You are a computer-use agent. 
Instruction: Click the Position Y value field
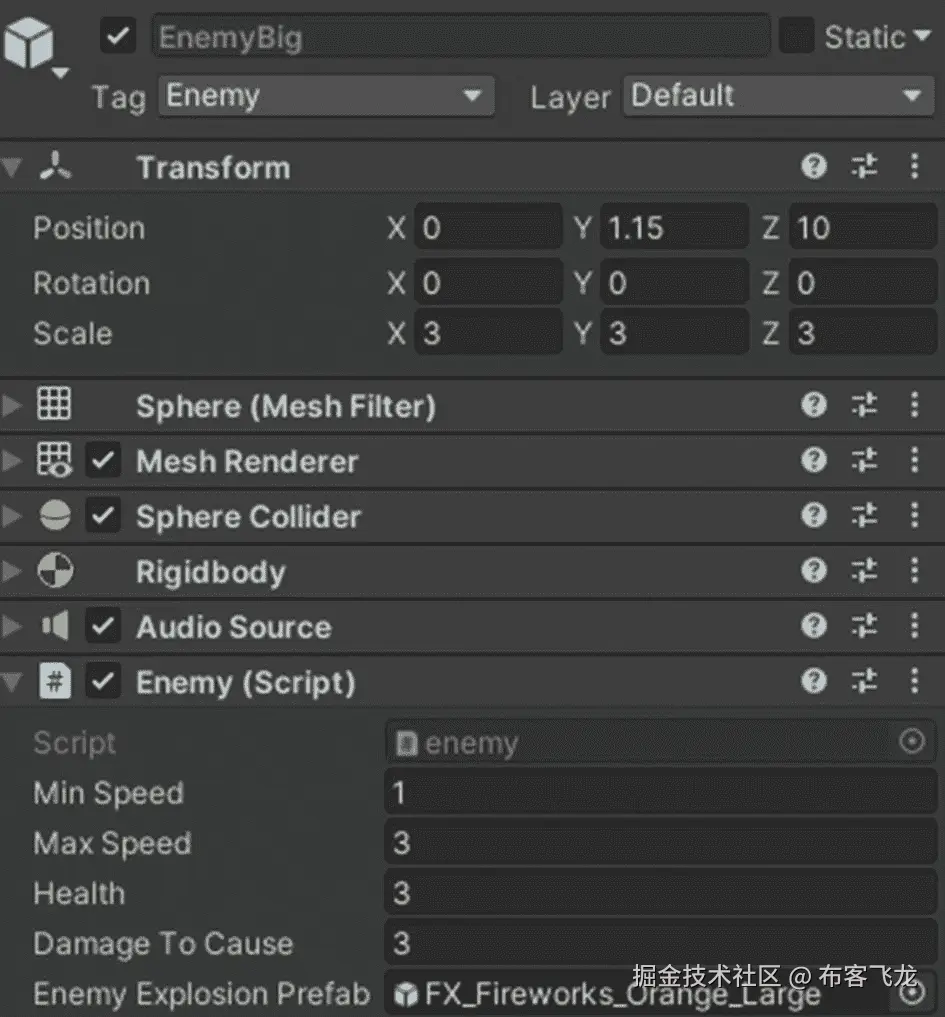pyautogui.click(x=674, y=228)
